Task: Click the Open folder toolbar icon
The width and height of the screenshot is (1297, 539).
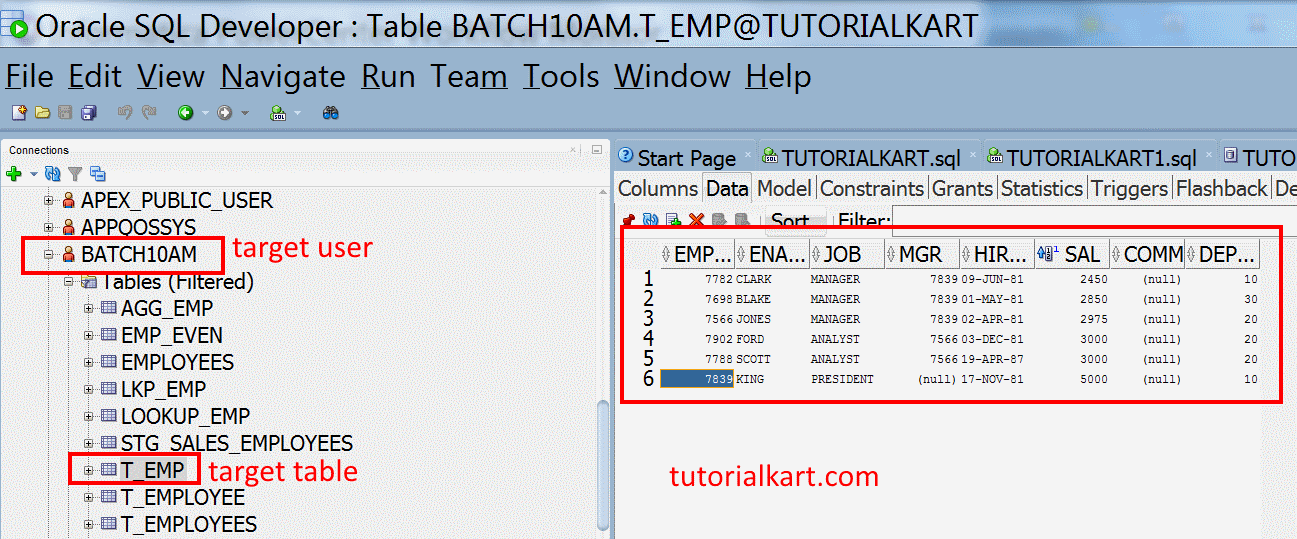Action: coord(42,113)
